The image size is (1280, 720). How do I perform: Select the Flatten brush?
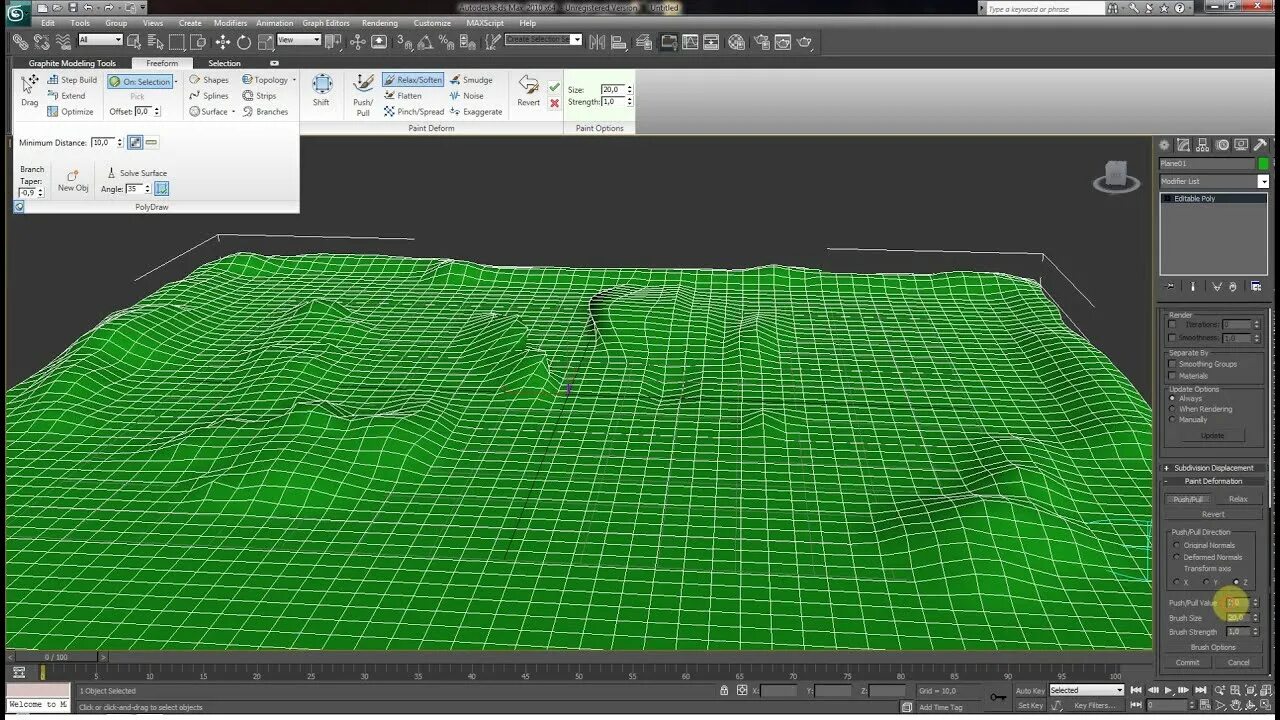click(403, 96)
